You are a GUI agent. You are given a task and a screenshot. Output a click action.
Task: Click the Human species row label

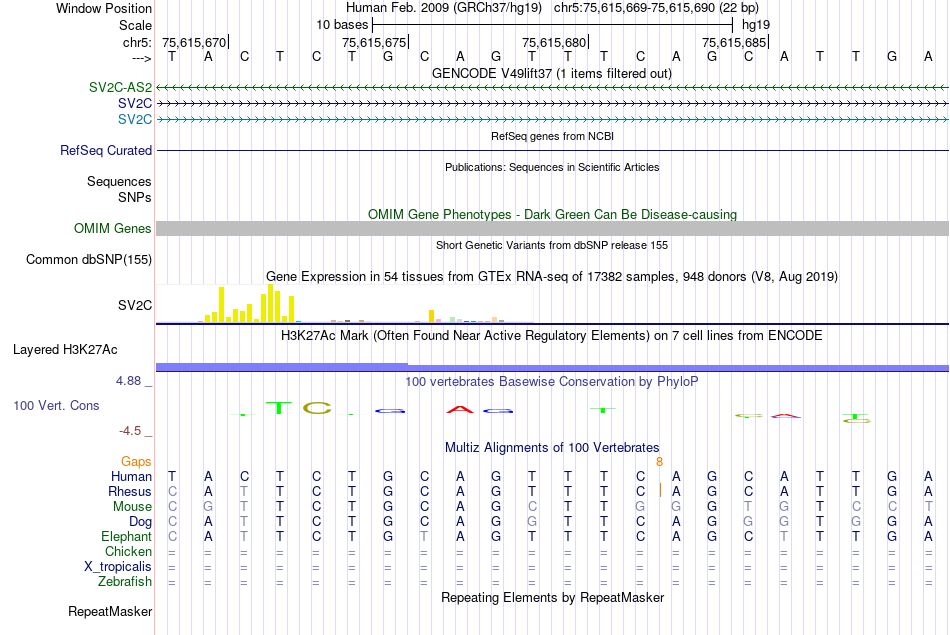(x=131, y=477)
